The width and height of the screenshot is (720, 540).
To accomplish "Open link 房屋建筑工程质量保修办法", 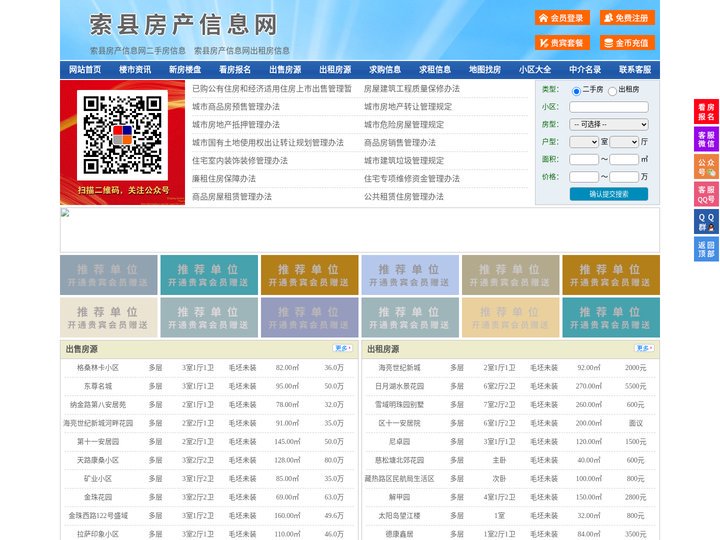I will point(411,89).
